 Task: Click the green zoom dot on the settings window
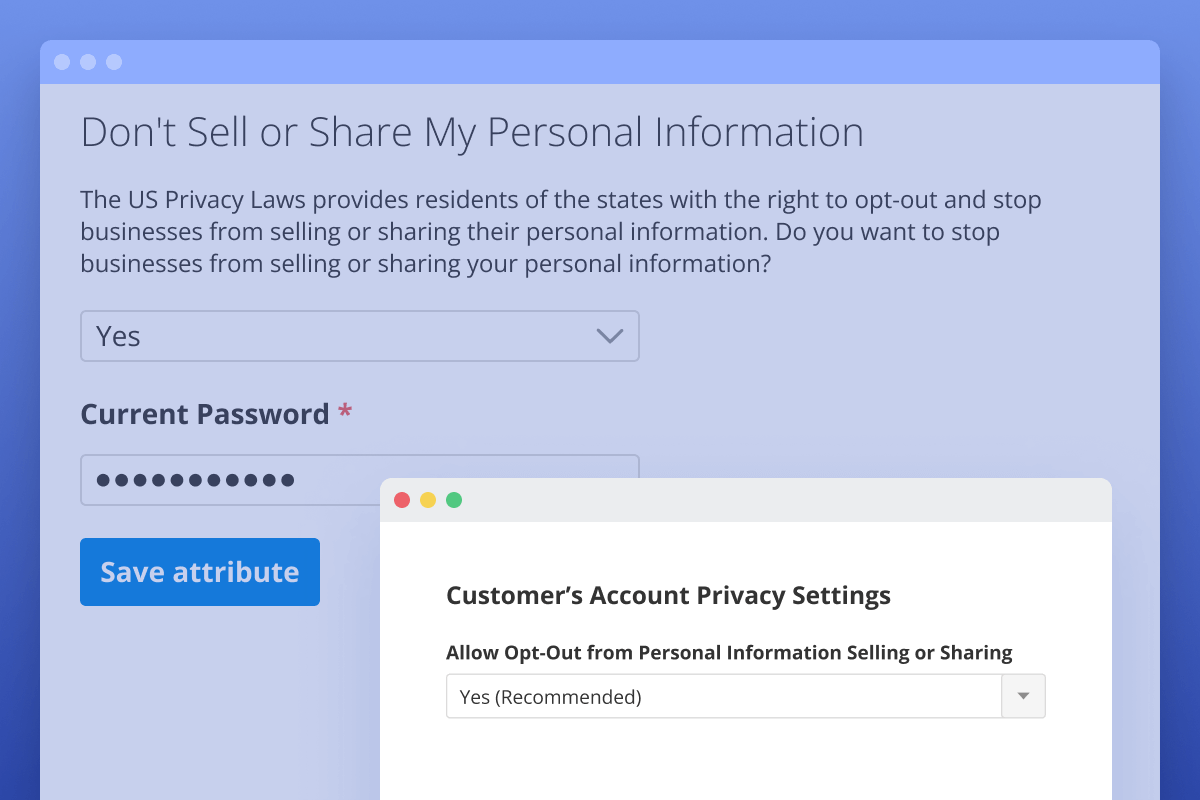click(x=454, y=499)
